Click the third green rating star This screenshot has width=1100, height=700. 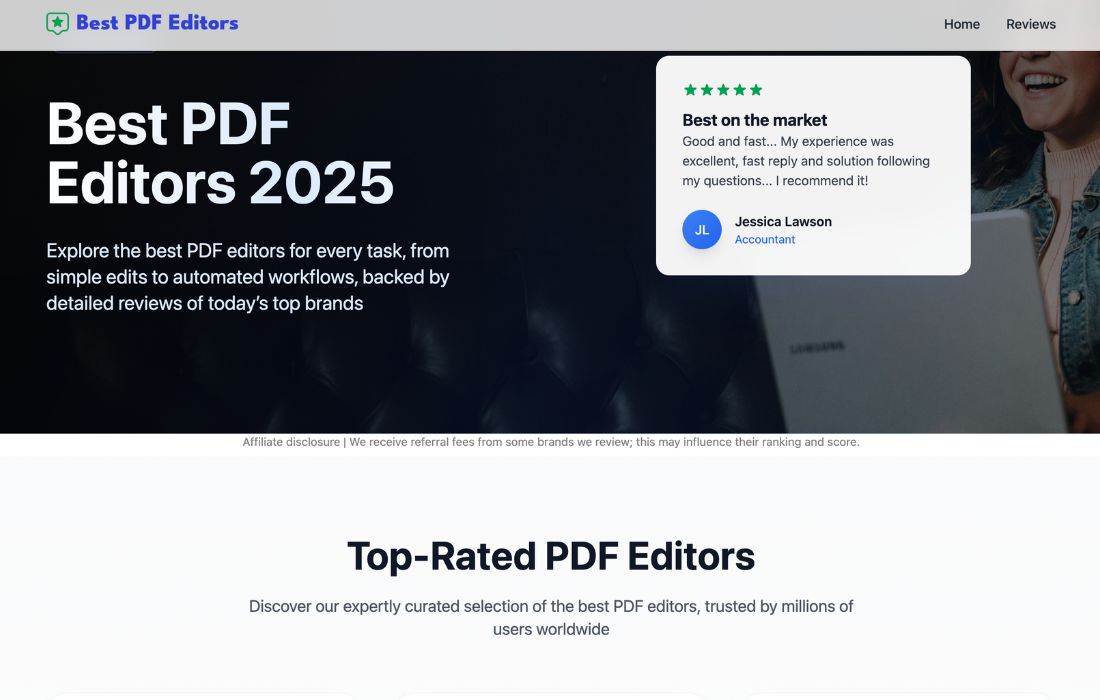click(x=723, y=90)
